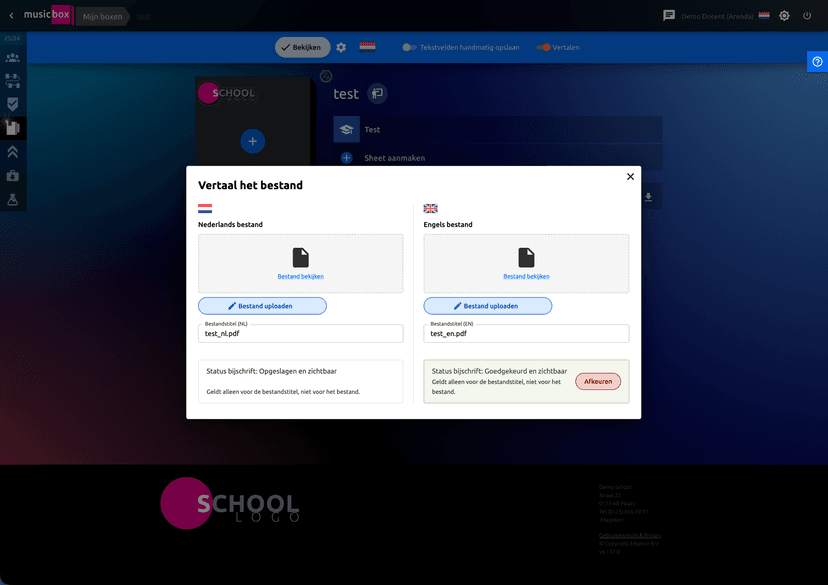Upload a new Dutch file with Bestand uploaden
Screen dimensions: 828x585
pyautogui.click(x=262, y=306)
